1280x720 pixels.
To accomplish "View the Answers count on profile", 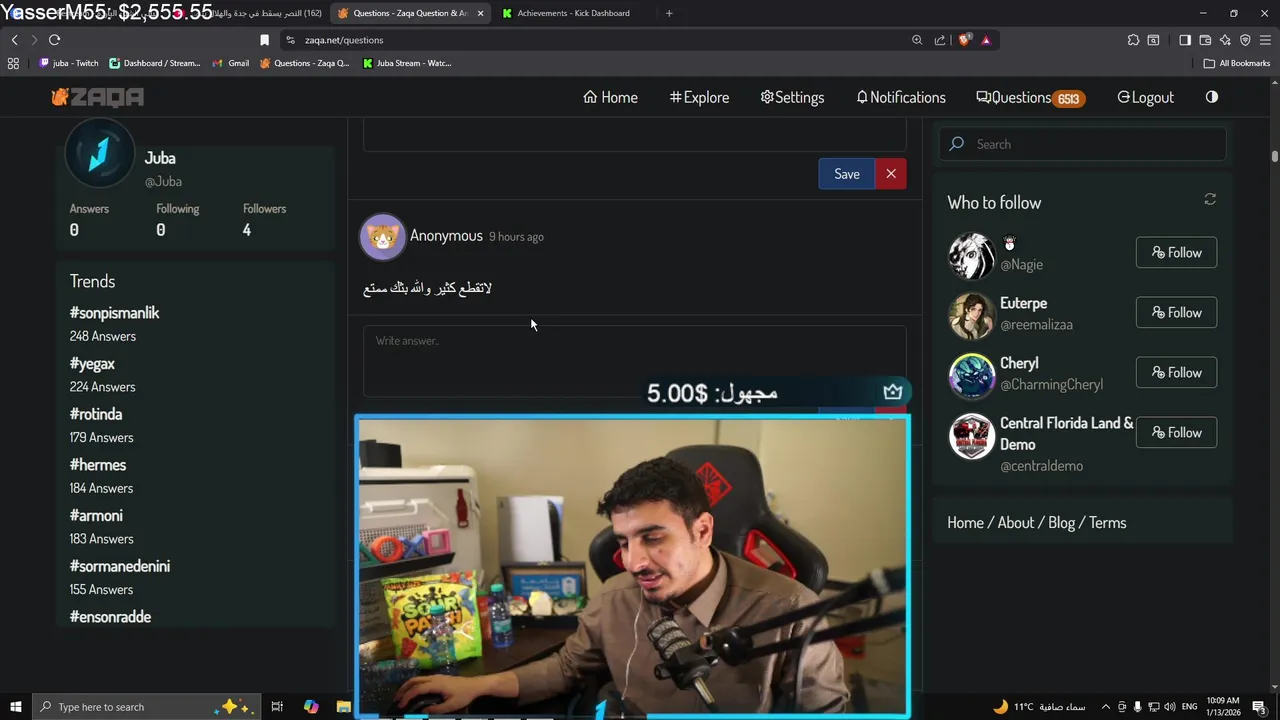I will tap(89, 220).
